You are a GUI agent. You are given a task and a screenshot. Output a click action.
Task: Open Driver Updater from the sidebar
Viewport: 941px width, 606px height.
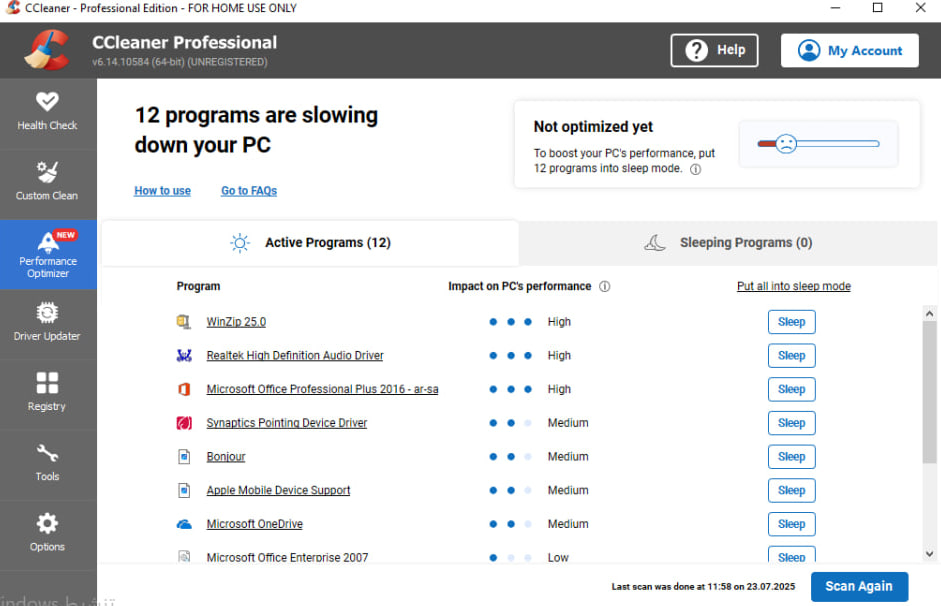click(x=47, y=325)
